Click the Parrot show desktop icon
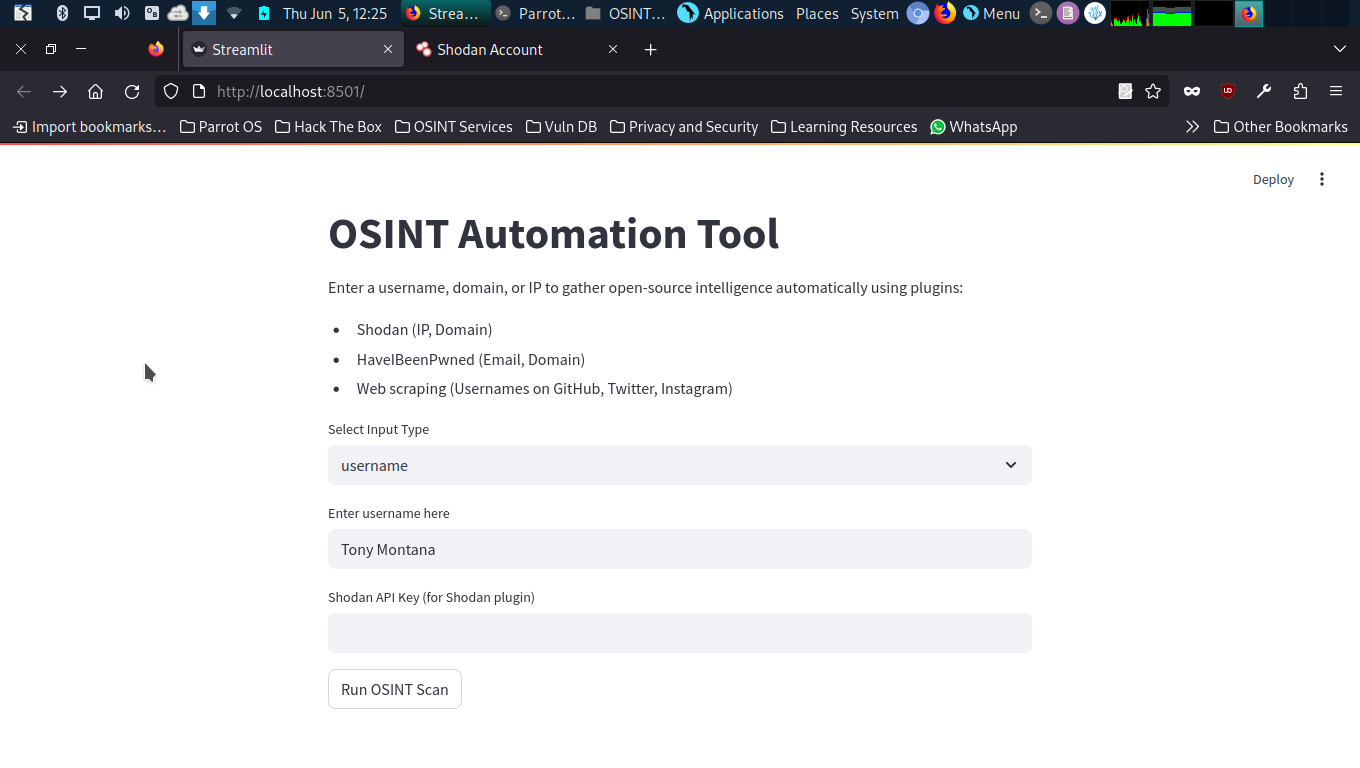1360x768 pixels. click(22, 13)
